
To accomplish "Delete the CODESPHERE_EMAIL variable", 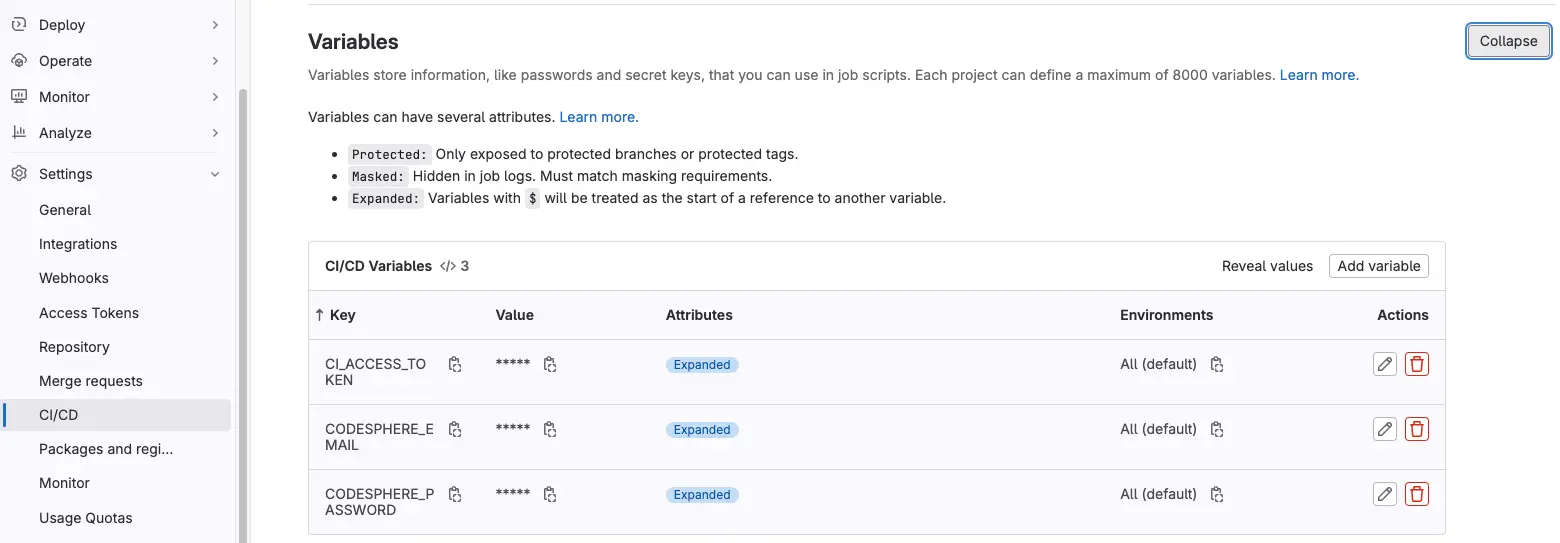I will tap(1416, 429).
